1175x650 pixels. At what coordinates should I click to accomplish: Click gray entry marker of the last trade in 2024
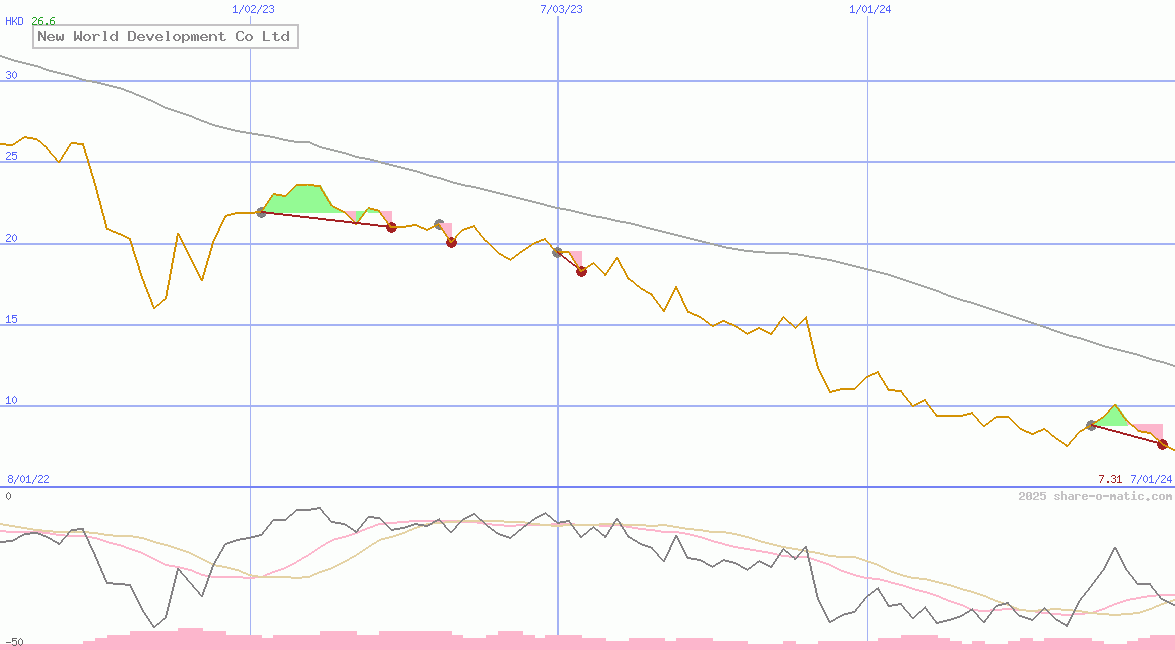pyautogui.click(x=1091, y=425)
